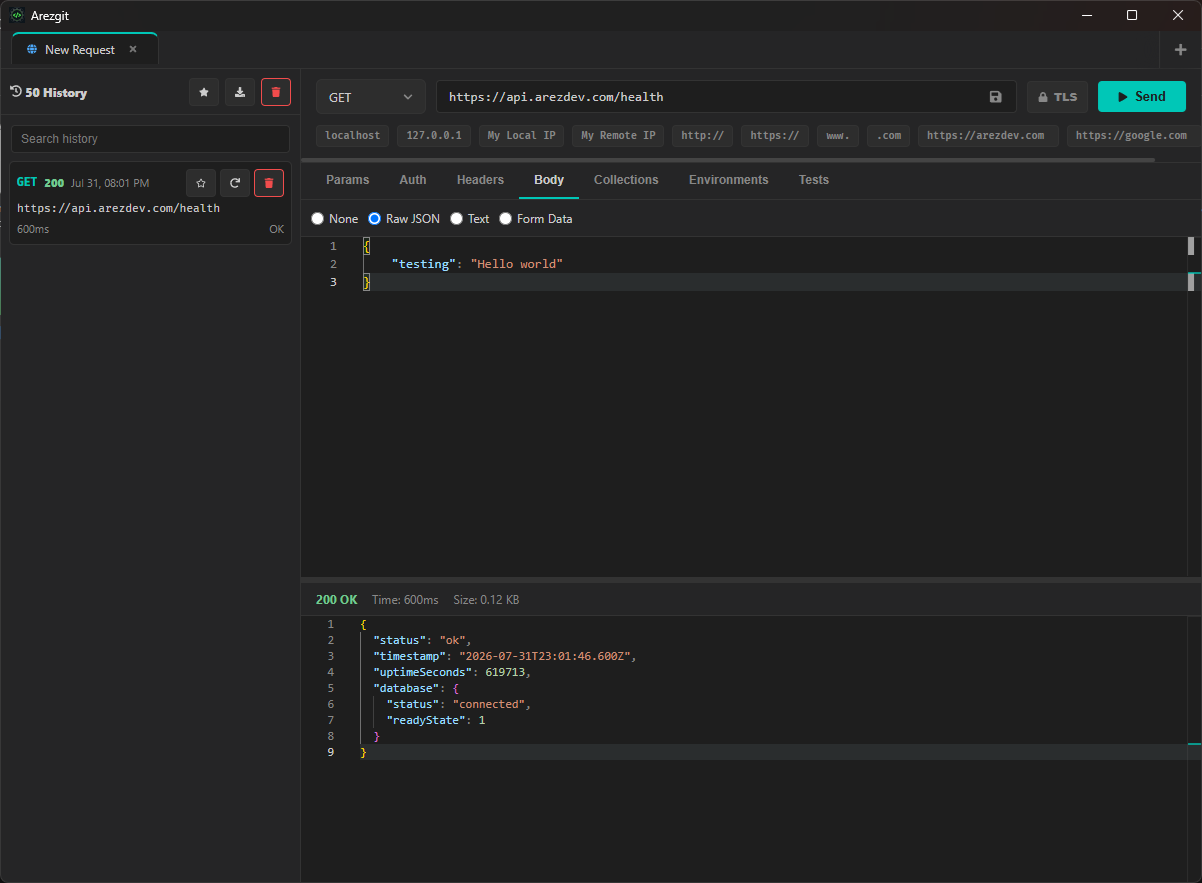1202x883 pixels.
Task: Save the request using the floppy disk icon
Action: coord(995,97)
